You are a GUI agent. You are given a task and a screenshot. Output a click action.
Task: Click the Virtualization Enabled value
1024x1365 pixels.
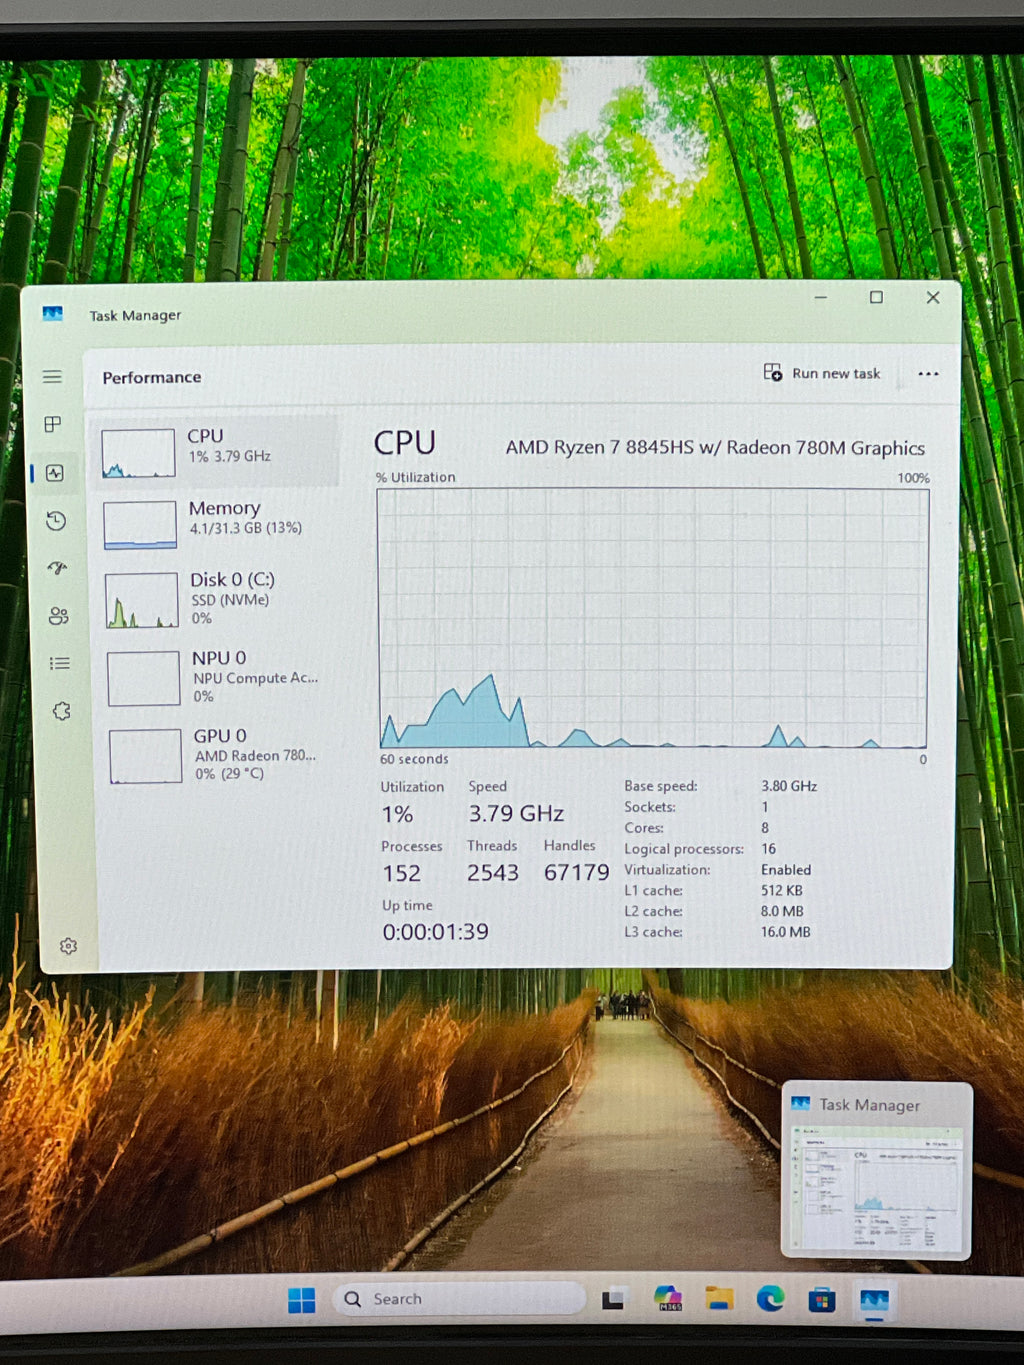tap(786, 870)
